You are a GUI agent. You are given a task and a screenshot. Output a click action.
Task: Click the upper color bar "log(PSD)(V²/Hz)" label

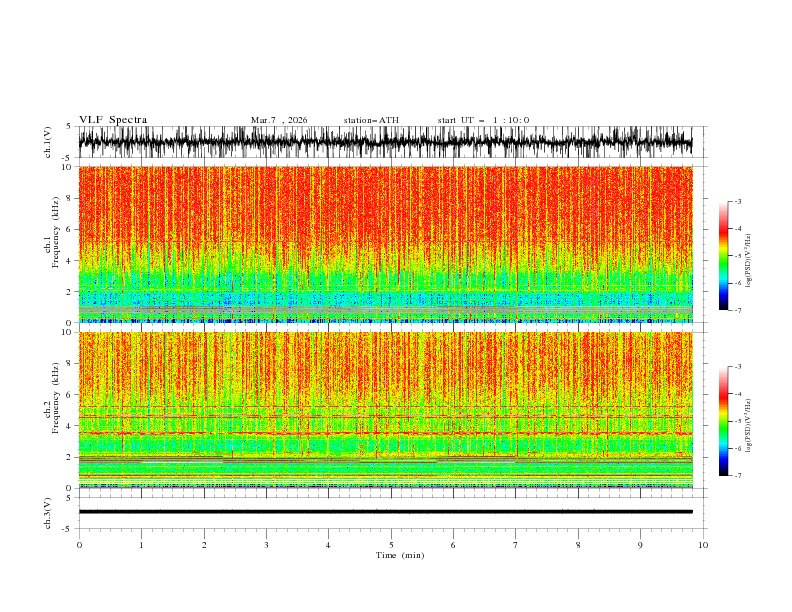coord(748,261)
